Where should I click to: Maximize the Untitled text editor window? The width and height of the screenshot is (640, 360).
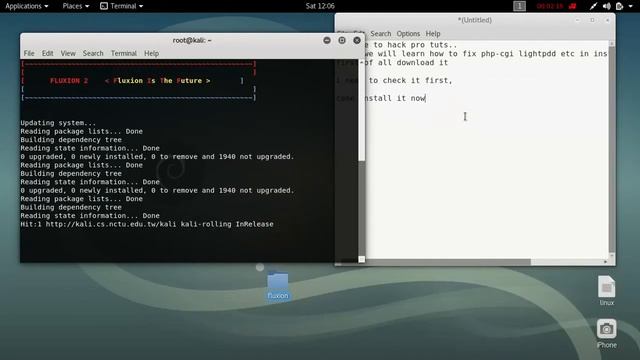592,20
